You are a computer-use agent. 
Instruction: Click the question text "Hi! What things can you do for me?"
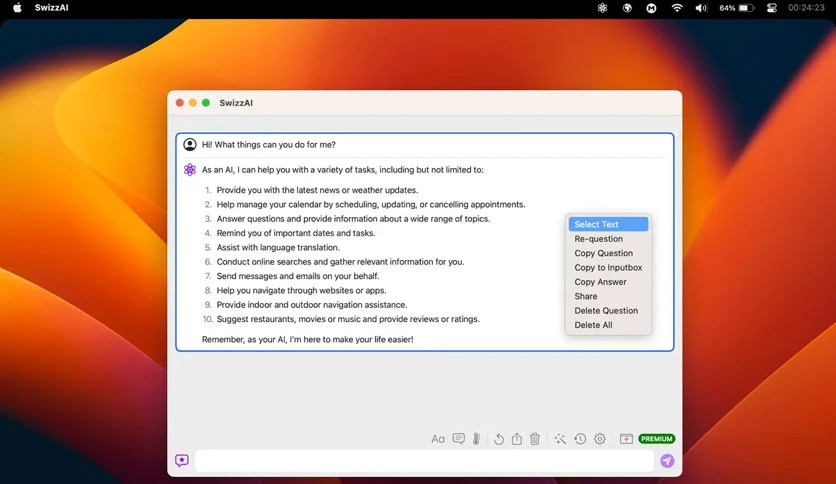pyautogui.click(x=269, y=144)
